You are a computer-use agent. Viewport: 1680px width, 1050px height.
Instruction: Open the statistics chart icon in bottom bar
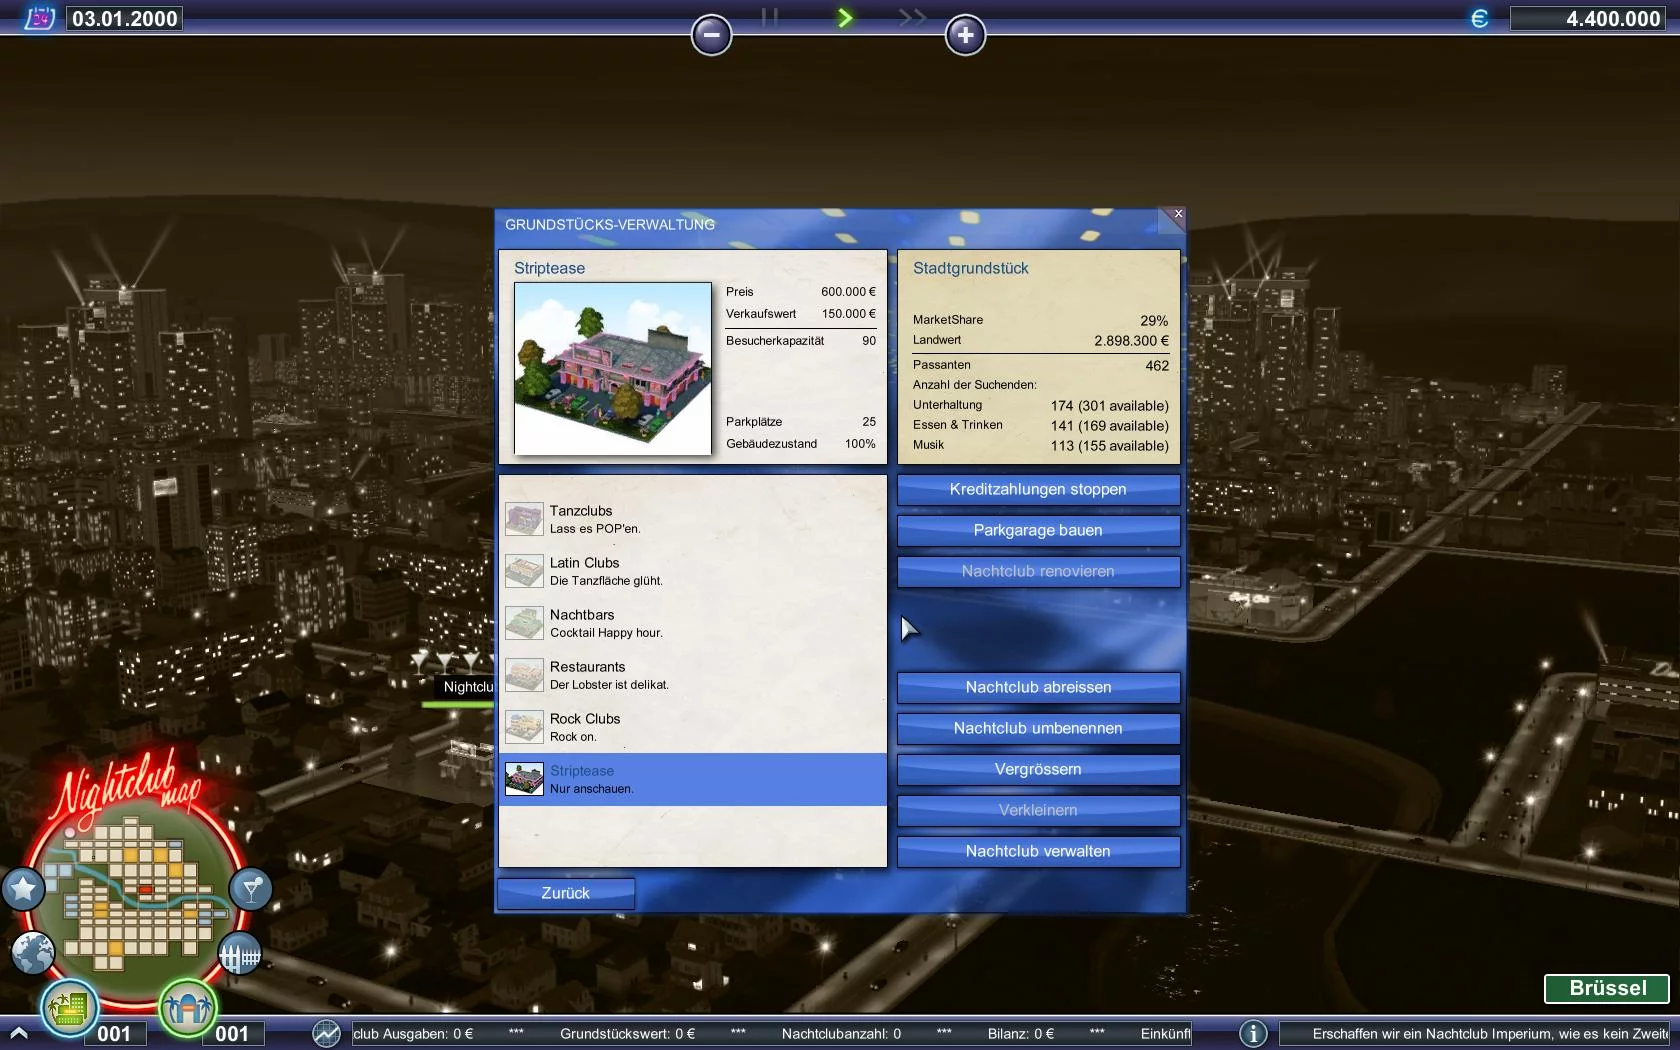point(326,1033)
